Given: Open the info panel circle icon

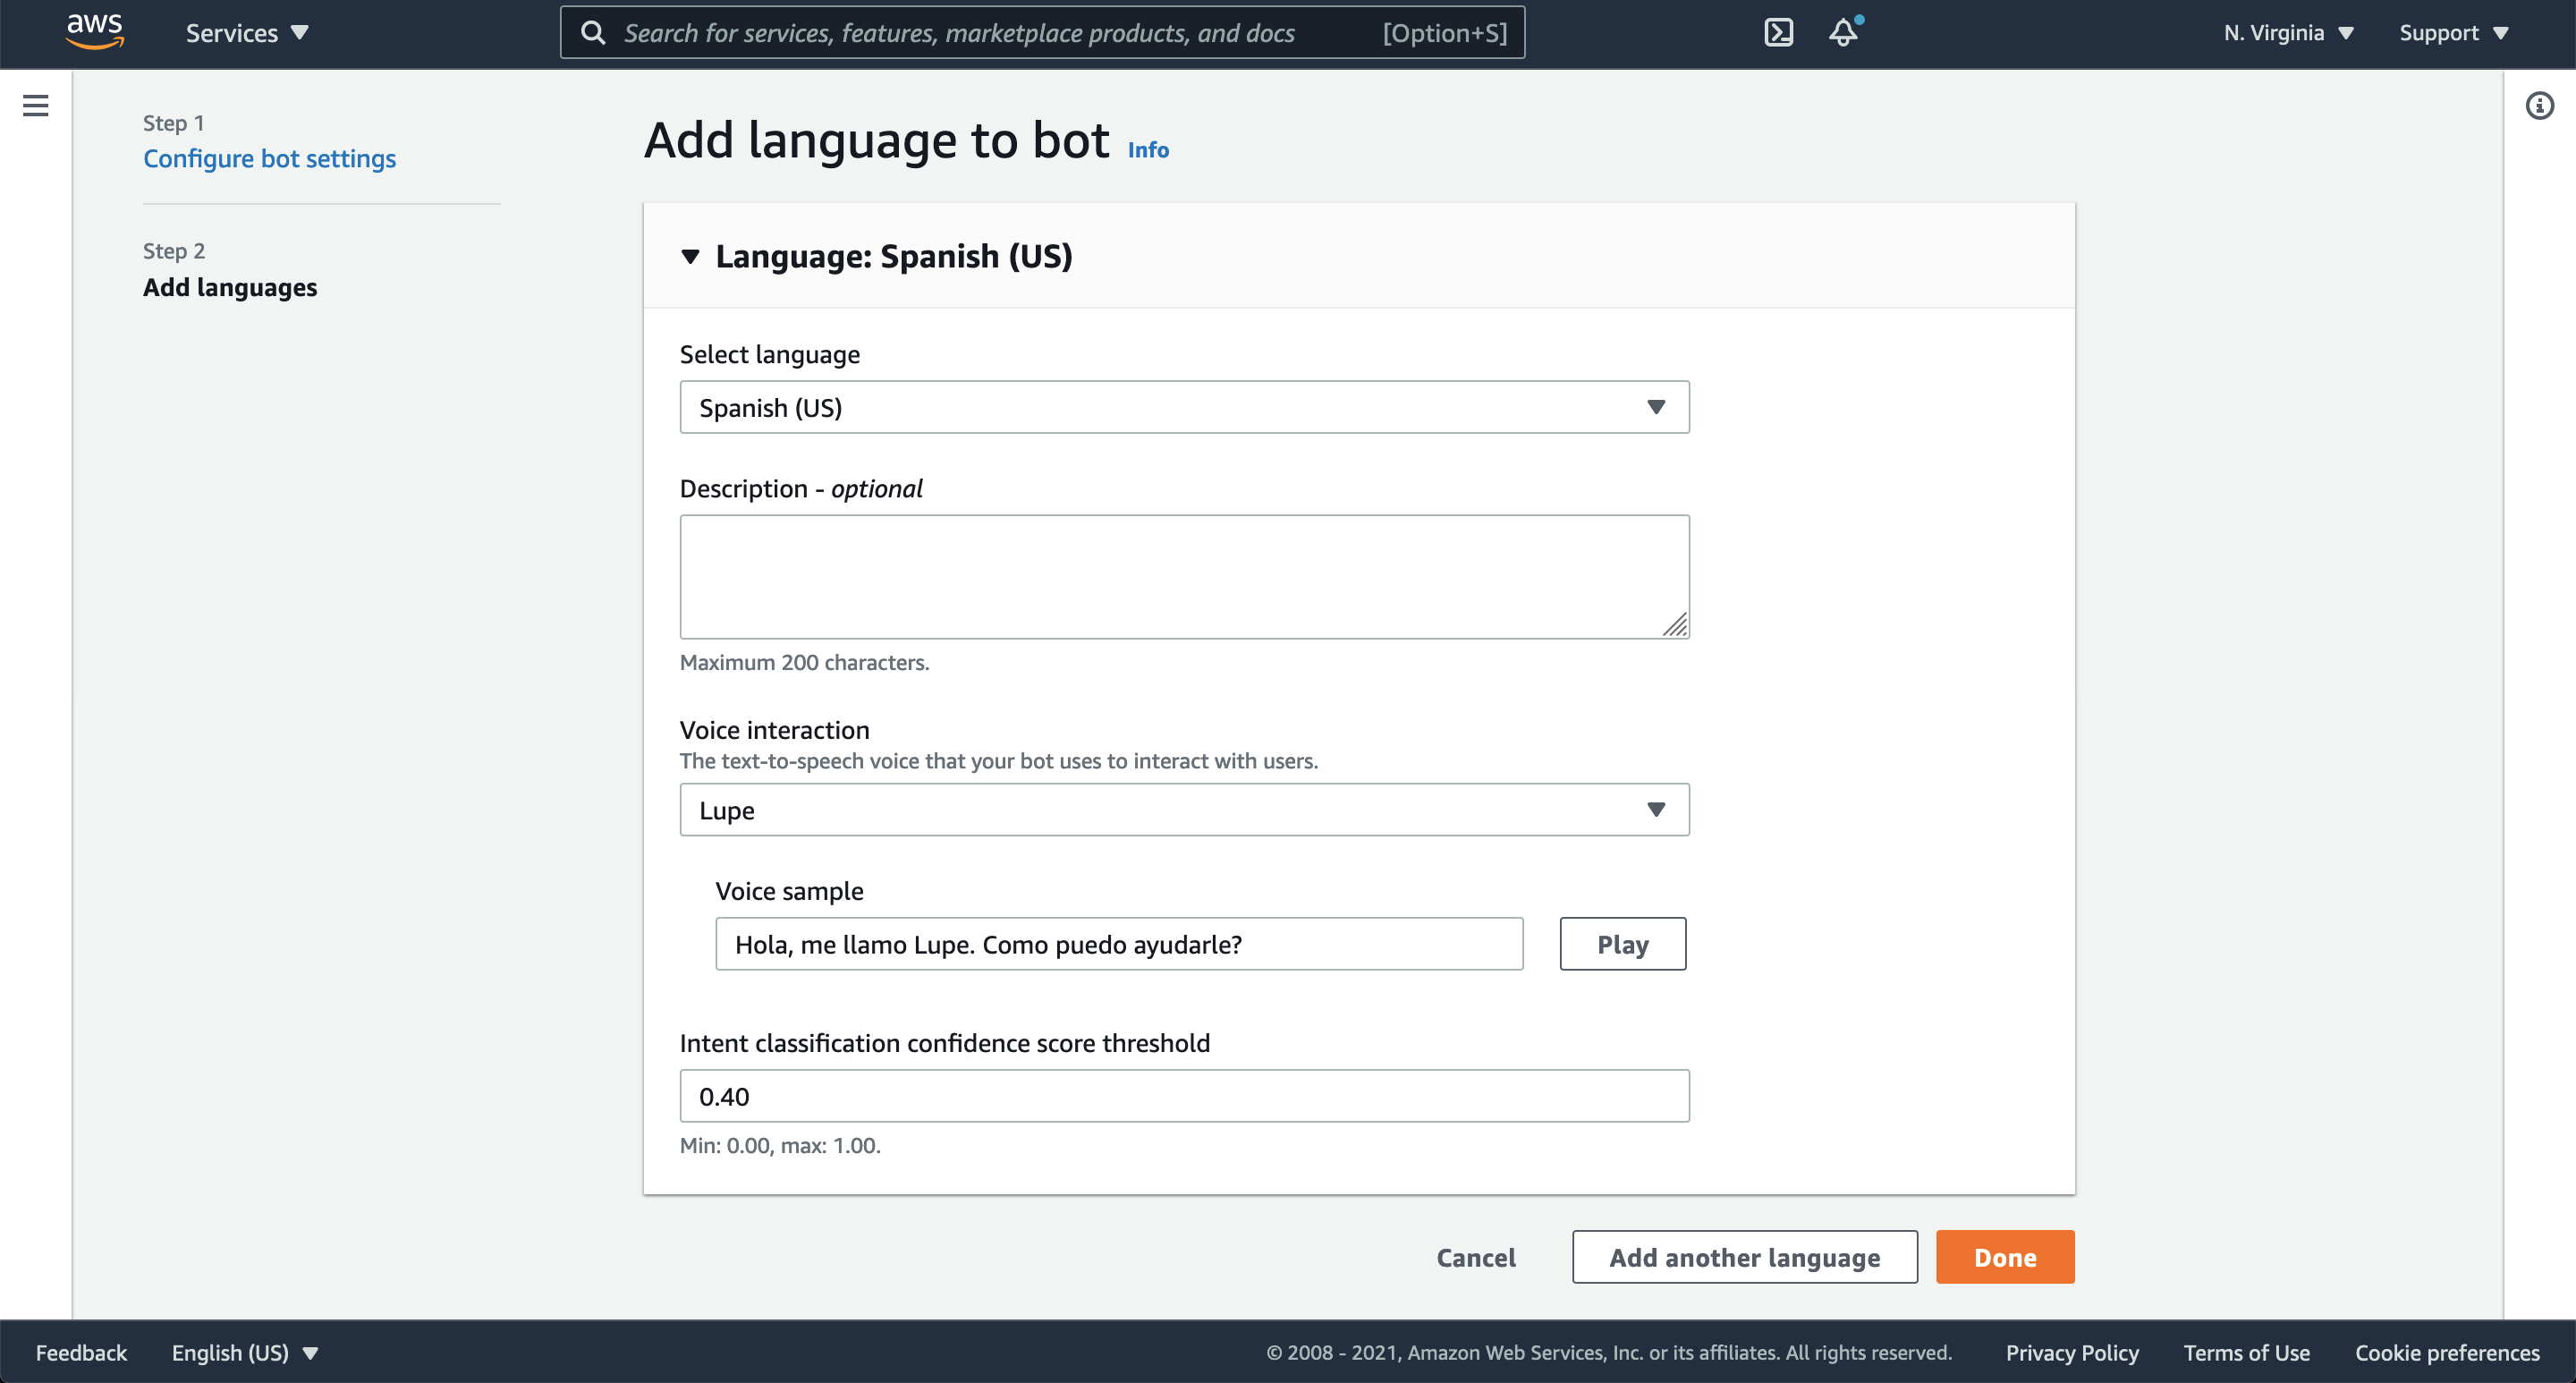Looking at the screenshot, I should click(2539, 105).
